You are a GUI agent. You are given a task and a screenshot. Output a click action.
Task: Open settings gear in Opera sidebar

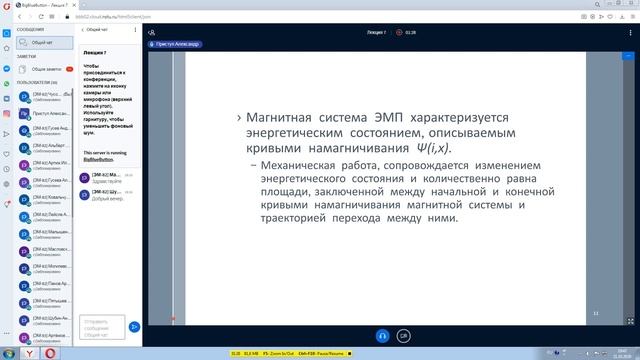[x=7, y=184]
